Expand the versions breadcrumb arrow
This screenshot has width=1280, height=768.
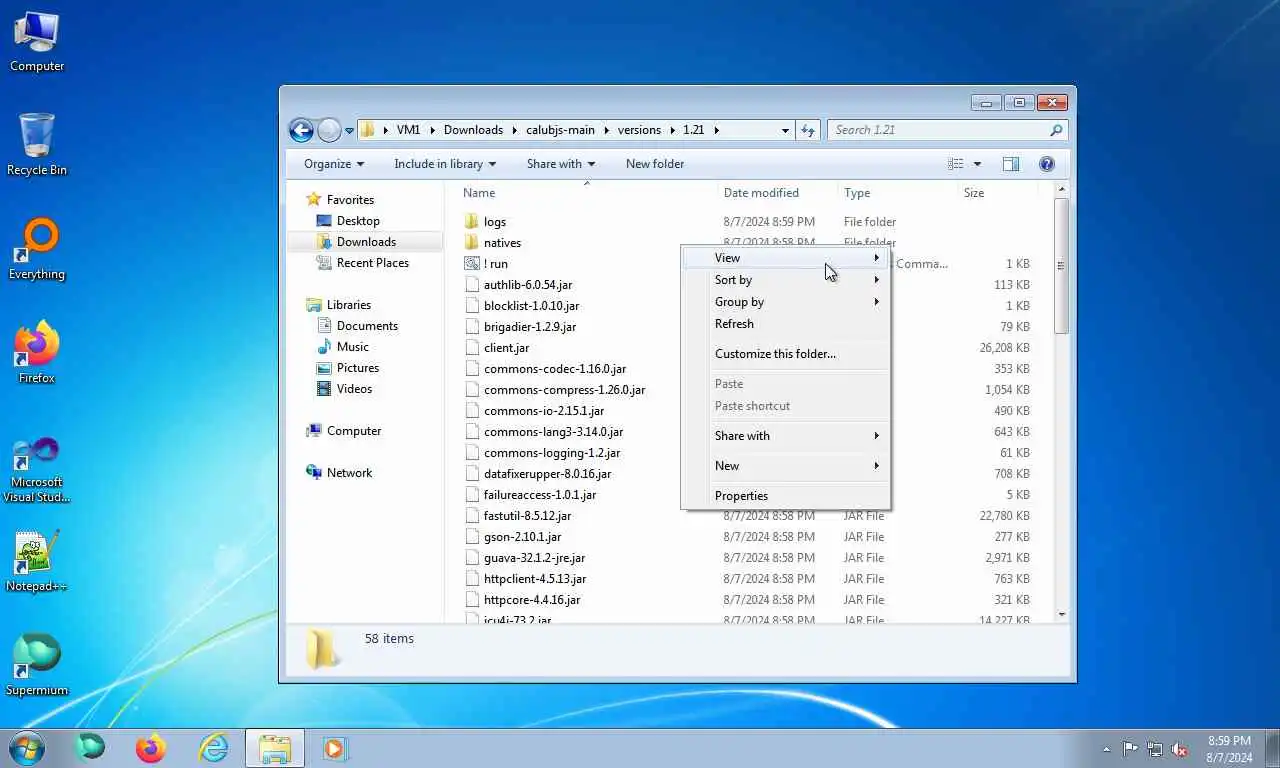click(x=672, y=130)
